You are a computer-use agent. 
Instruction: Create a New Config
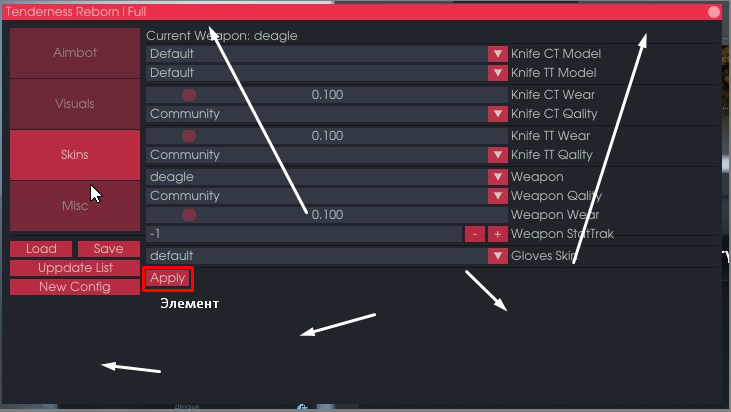(75, 287)
